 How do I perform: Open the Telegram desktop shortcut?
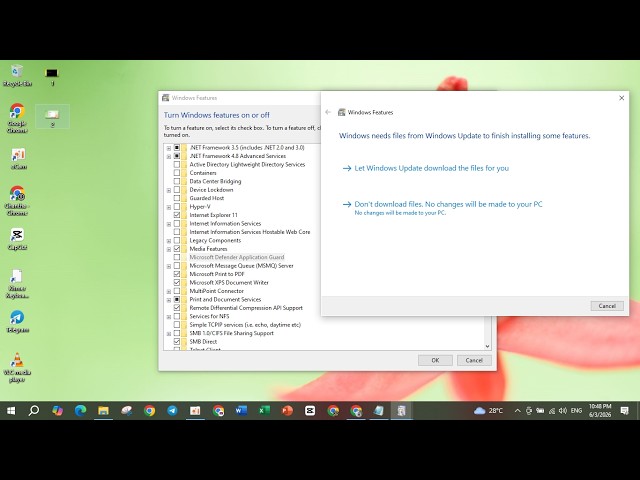pyautogui.click(x=17, y=321)
